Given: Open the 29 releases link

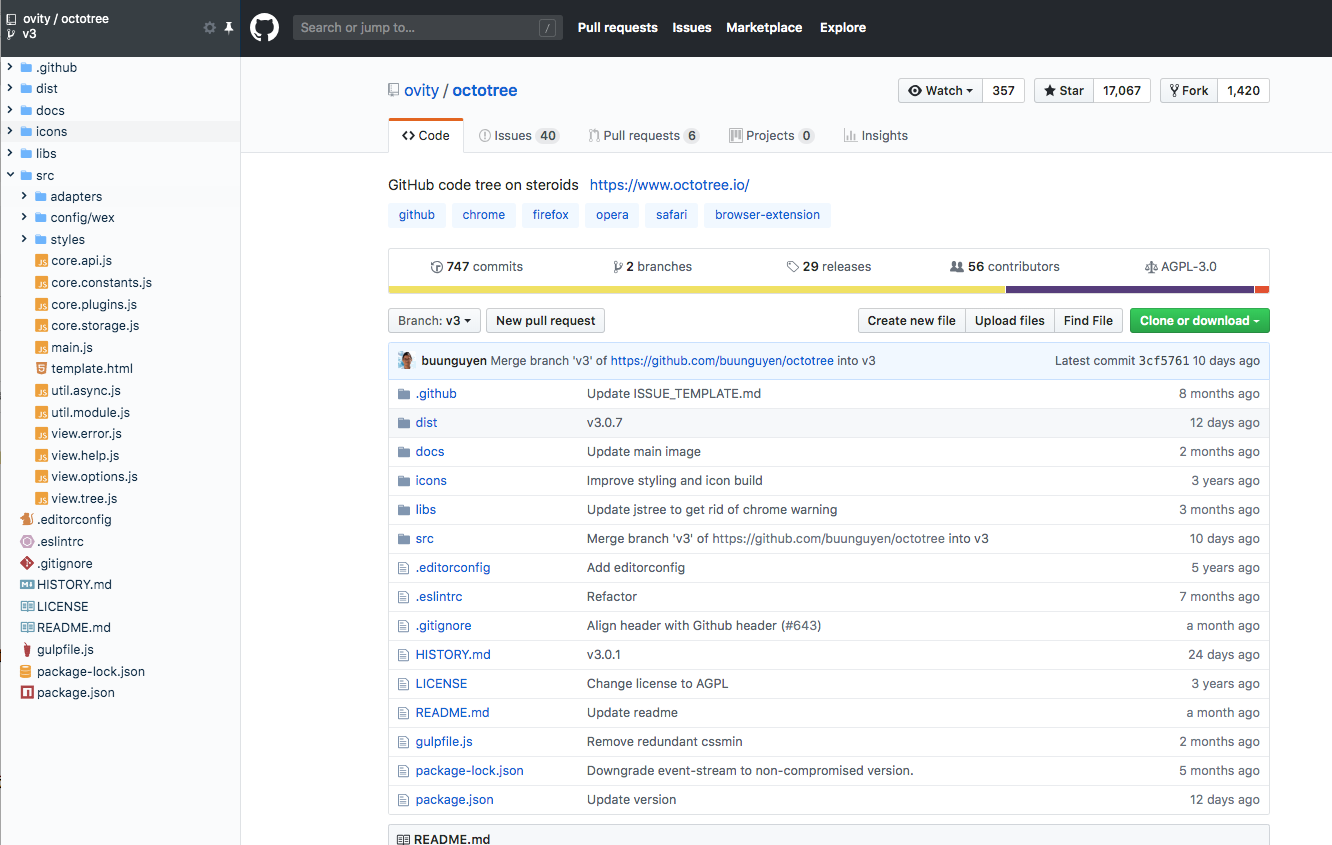Looking at the screenshot, I should pyautogui.click(x=829, y=267).
